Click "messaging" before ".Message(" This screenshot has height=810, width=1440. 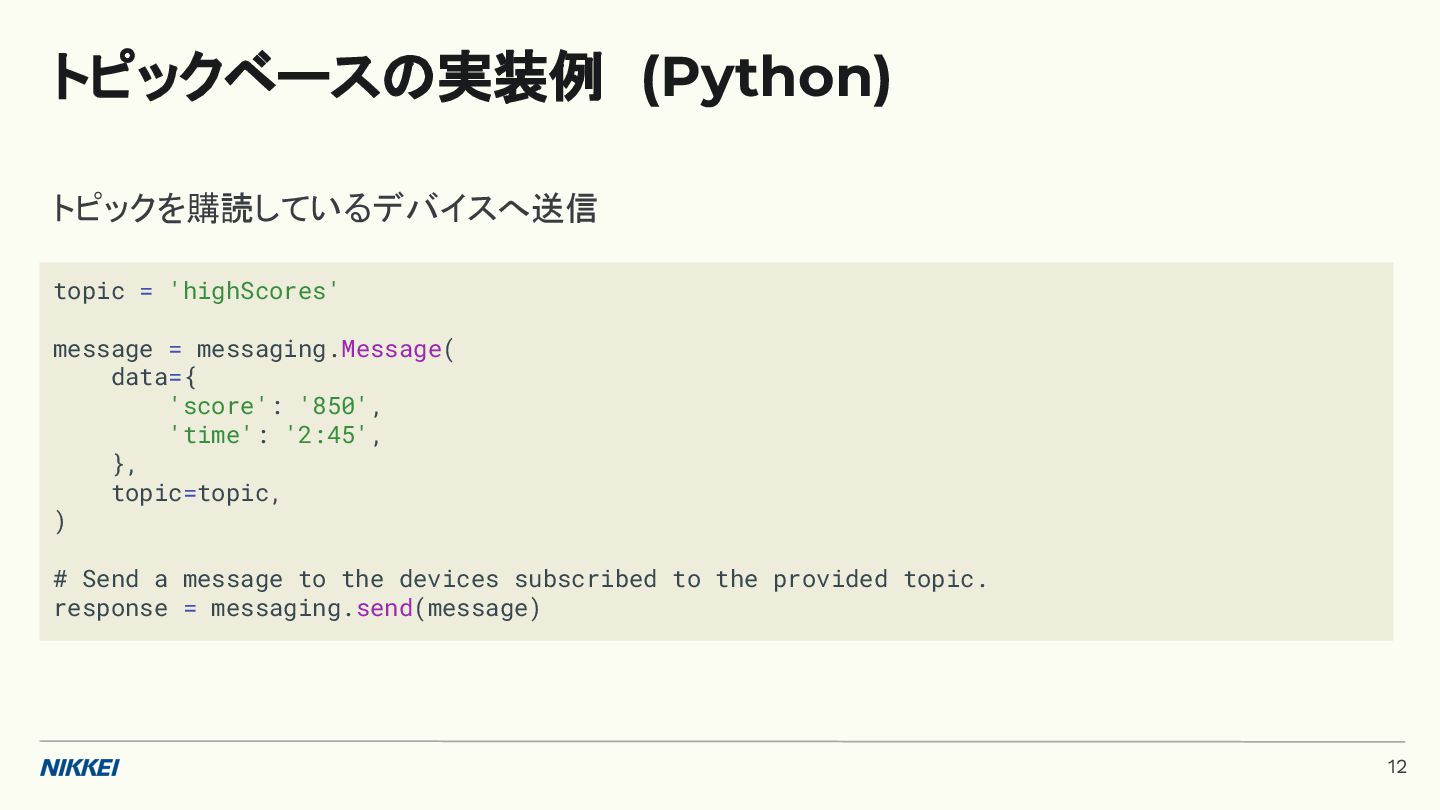[261, 349]
